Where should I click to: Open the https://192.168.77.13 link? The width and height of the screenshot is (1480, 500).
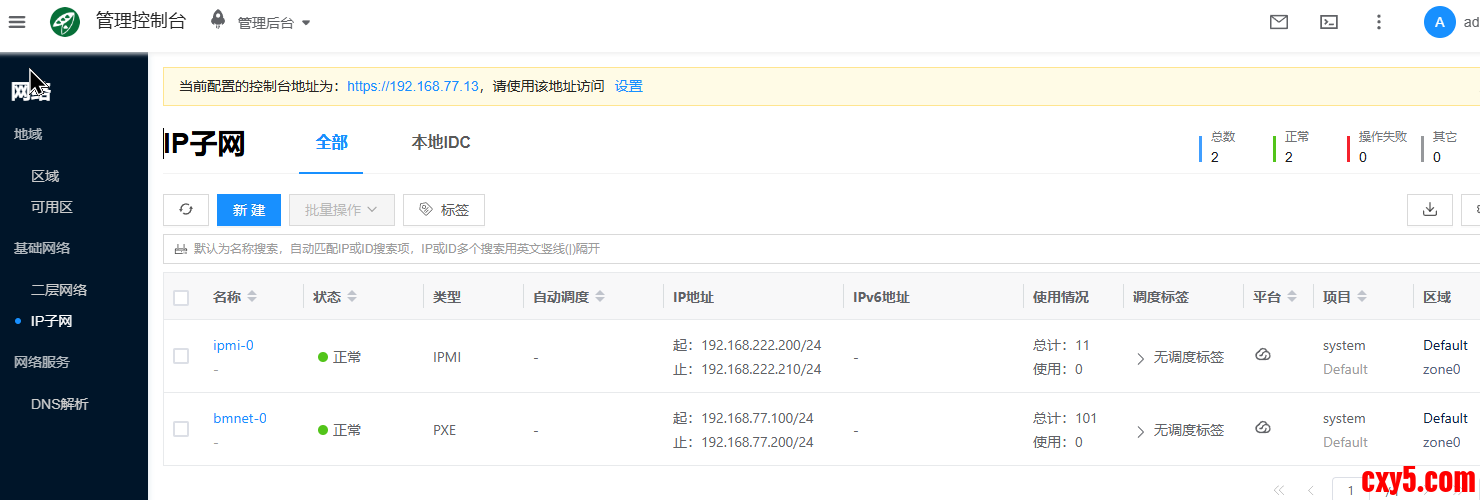coord(413,86)
